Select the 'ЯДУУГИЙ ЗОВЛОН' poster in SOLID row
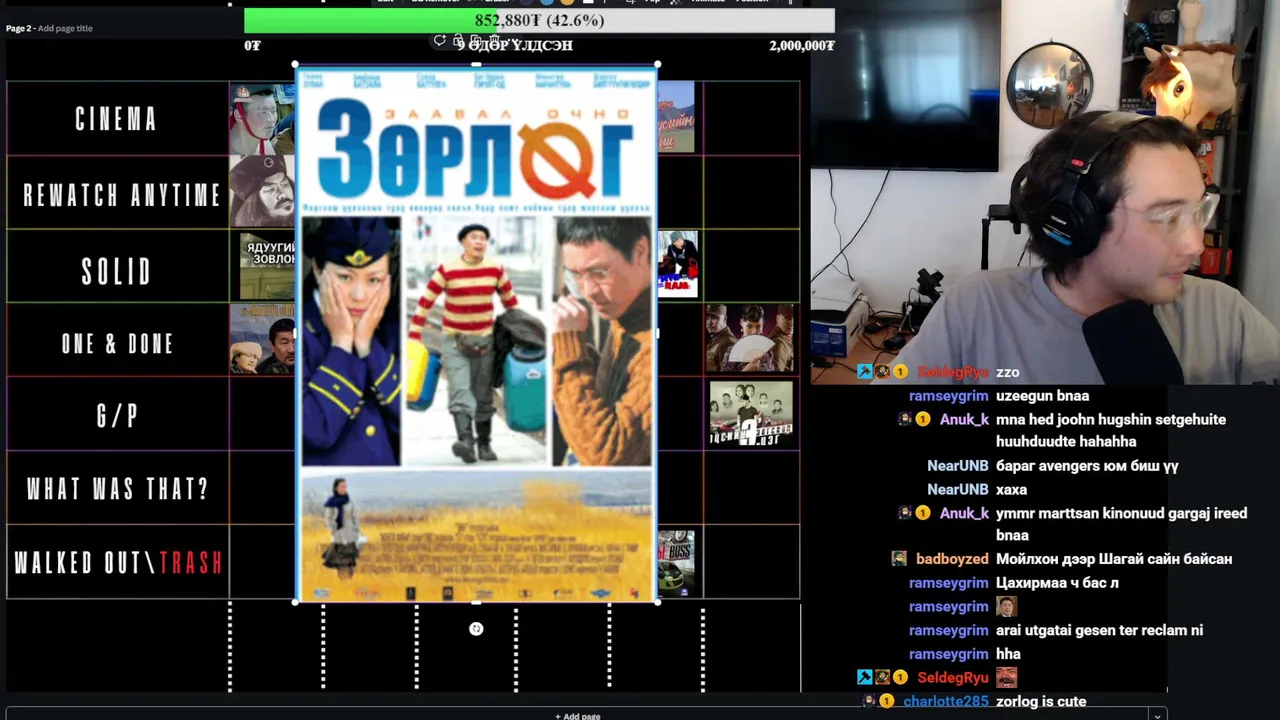The width and height of the screenshot is (1280, 720). [x=267, y=266]
